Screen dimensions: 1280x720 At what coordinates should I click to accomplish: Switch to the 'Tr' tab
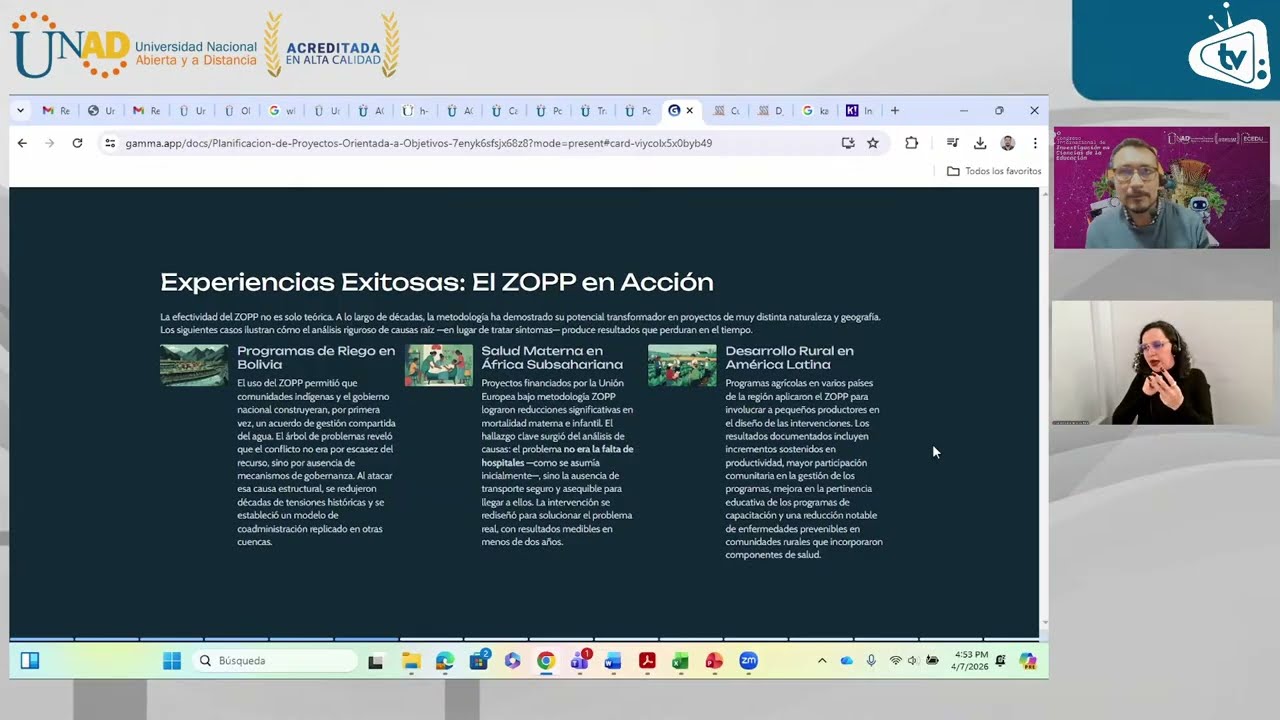click(x=593, y=111)
